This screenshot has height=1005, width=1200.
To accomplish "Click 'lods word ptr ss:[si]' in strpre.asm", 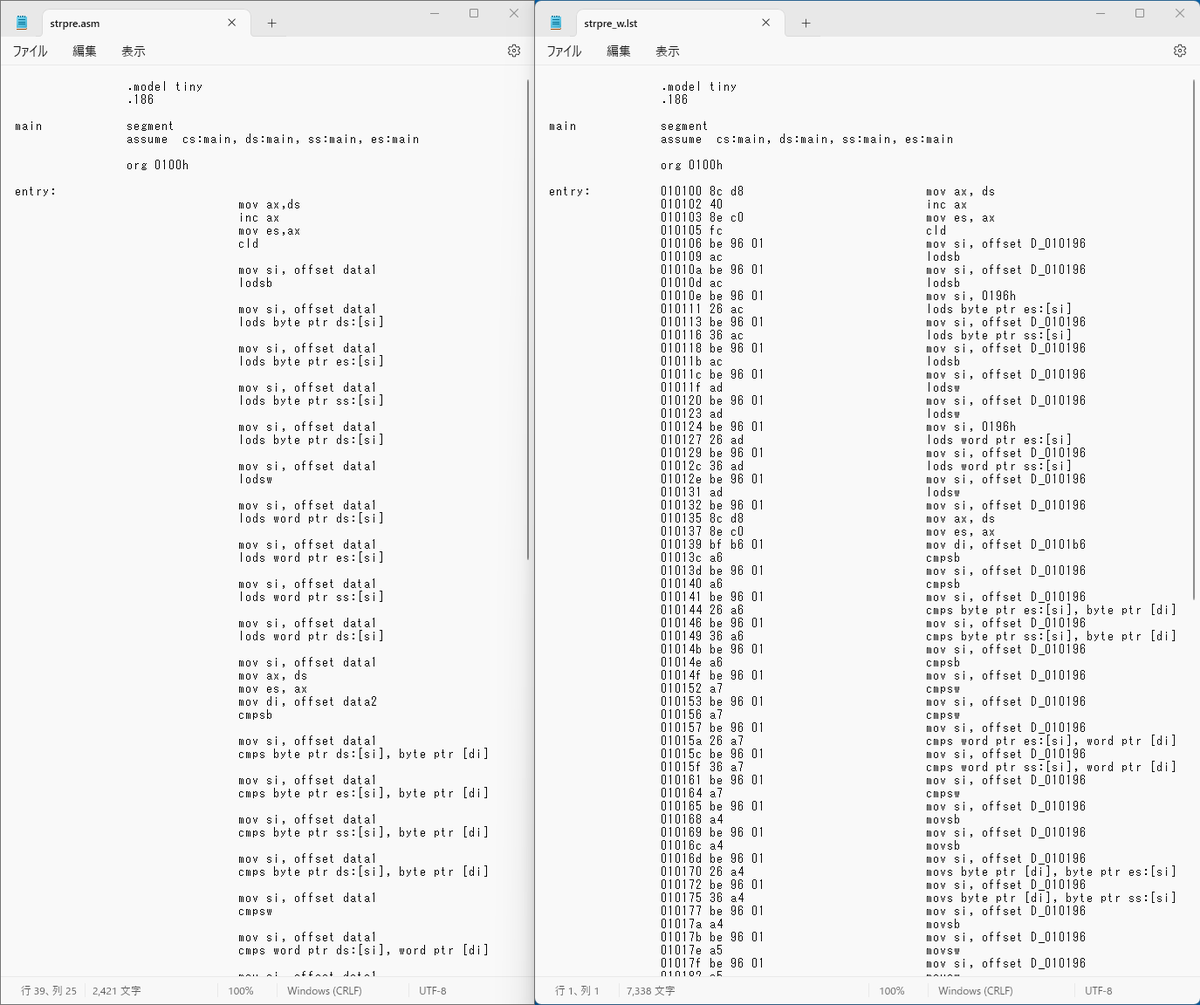I will click(311, 597).
